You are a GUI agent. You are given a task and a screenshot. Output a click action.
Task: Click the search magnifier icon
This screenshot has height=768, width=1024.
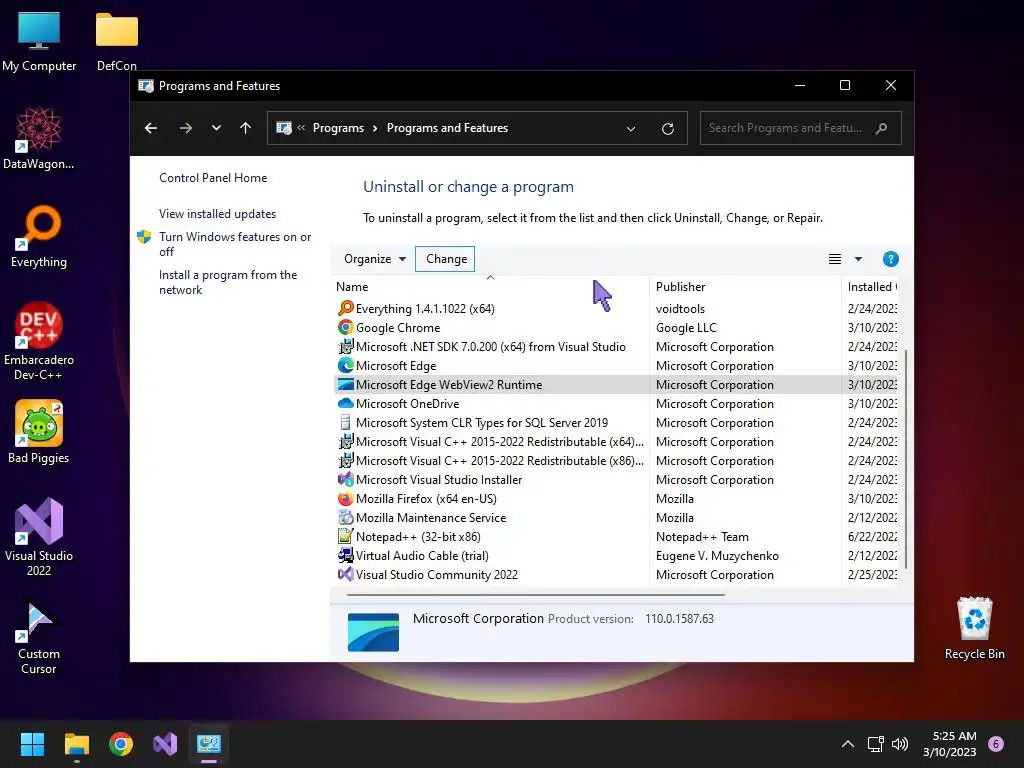tap(882, 128)
